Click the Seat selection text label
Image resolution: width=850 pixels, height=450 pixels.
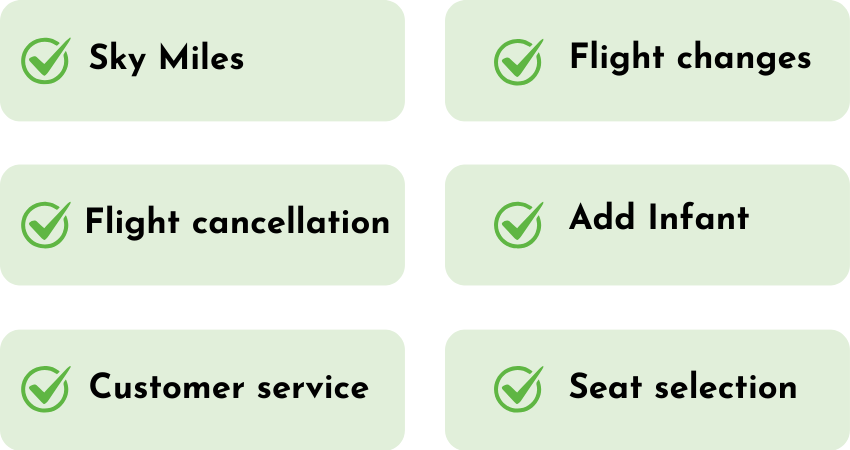tap(683, 386)
